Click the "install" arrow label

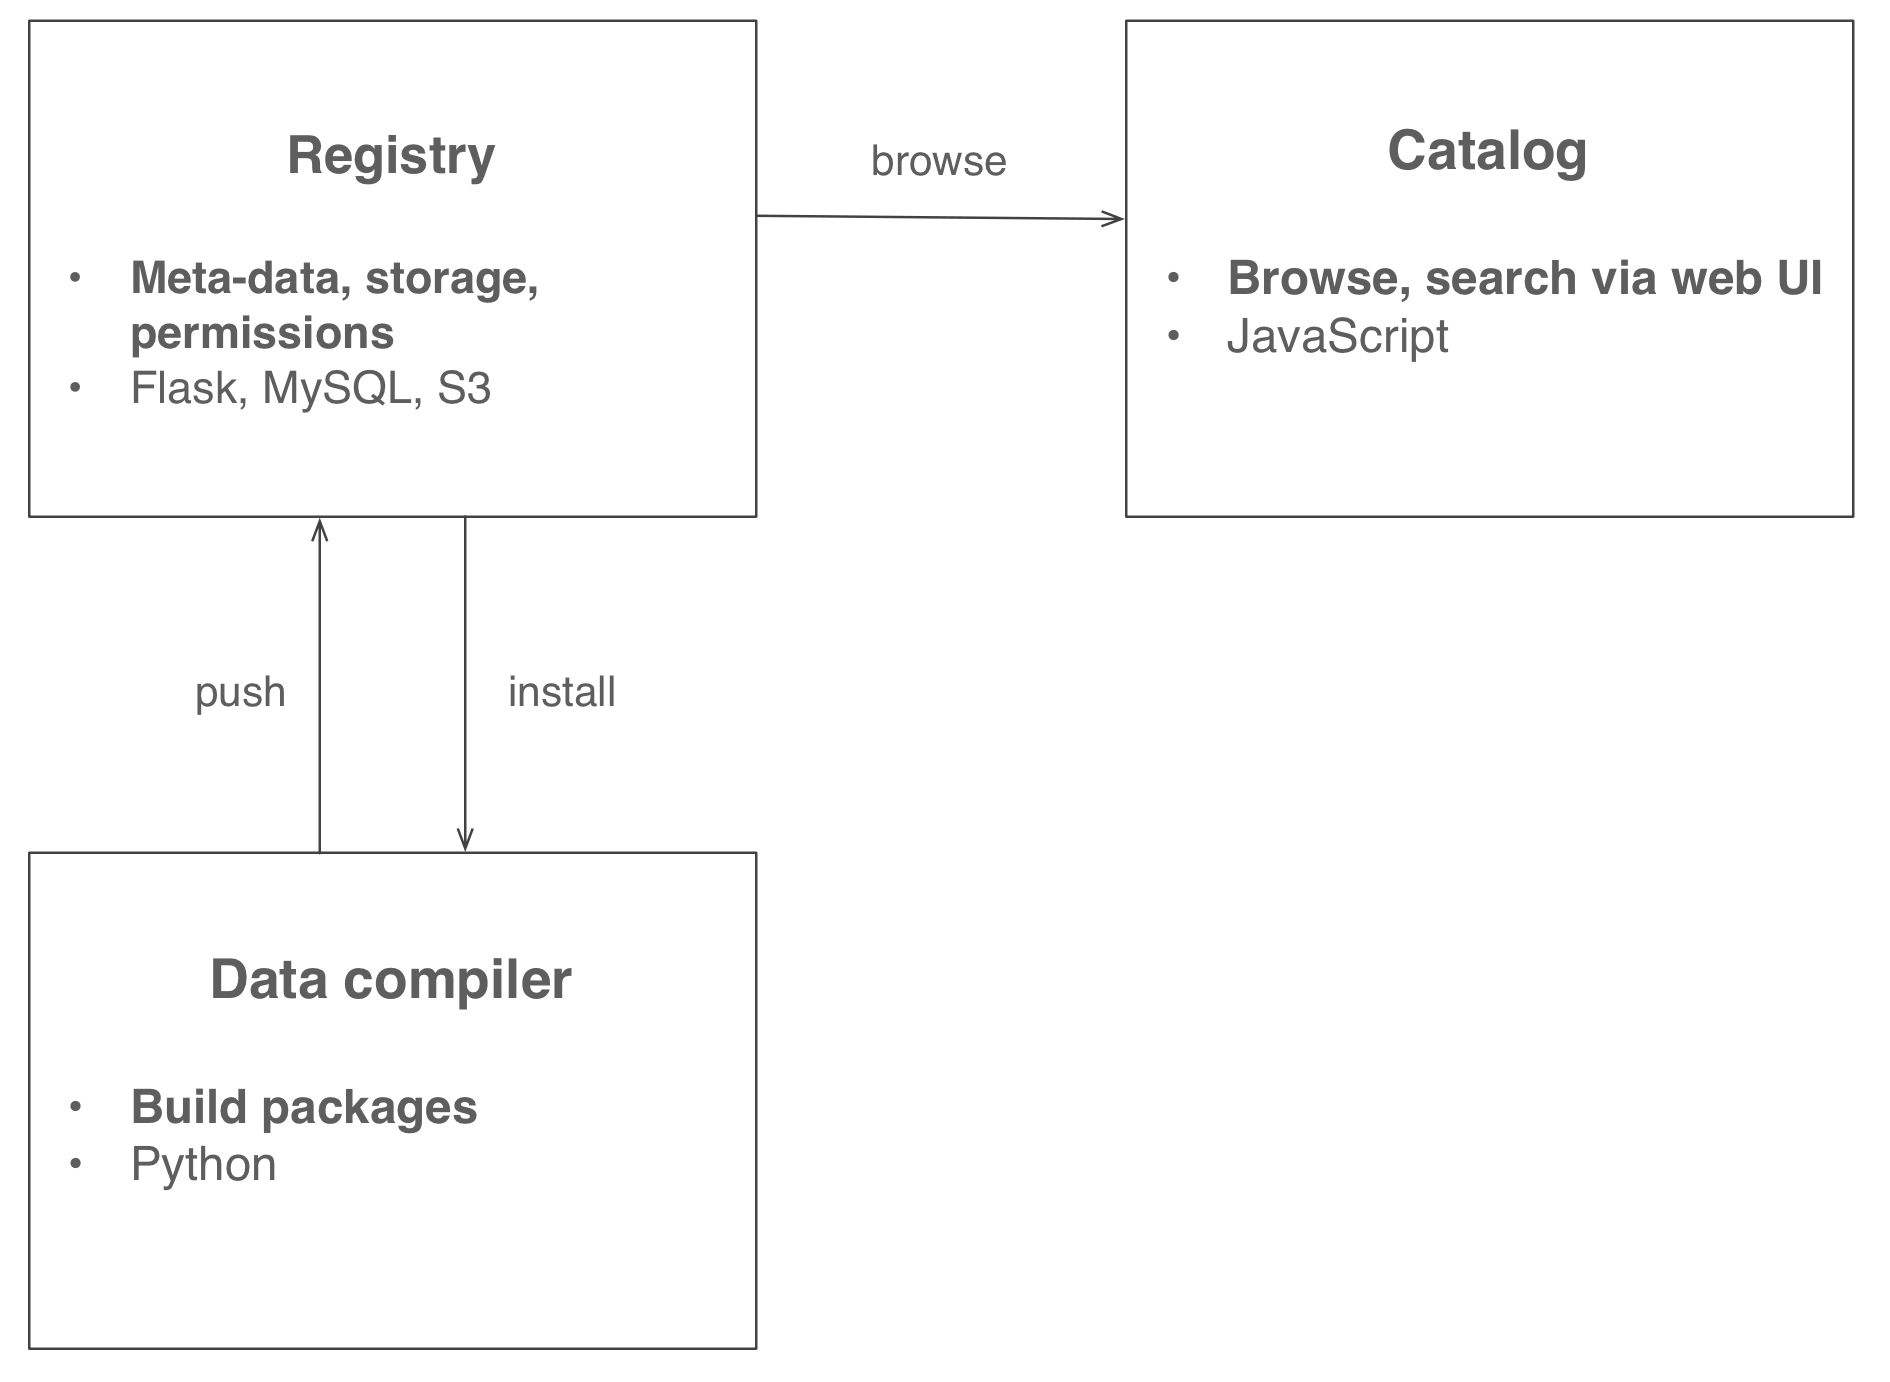(x=561, y=692)
